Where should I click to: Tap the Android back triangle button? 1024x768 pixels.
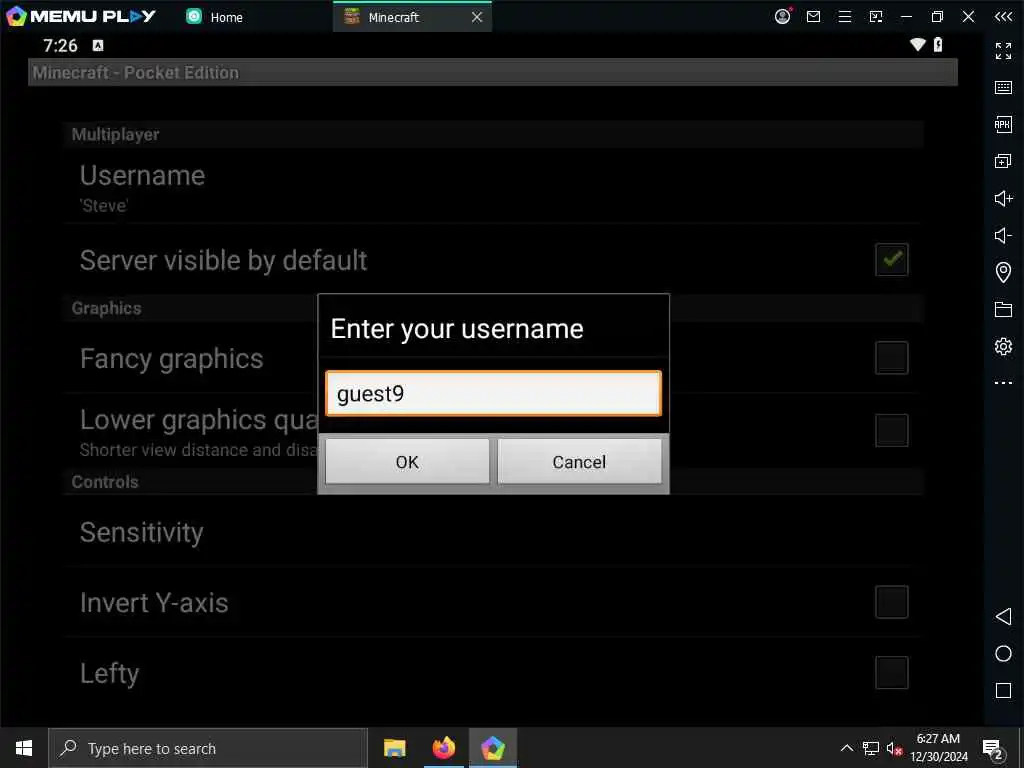pyautogui.click(x=1003, y=616)
